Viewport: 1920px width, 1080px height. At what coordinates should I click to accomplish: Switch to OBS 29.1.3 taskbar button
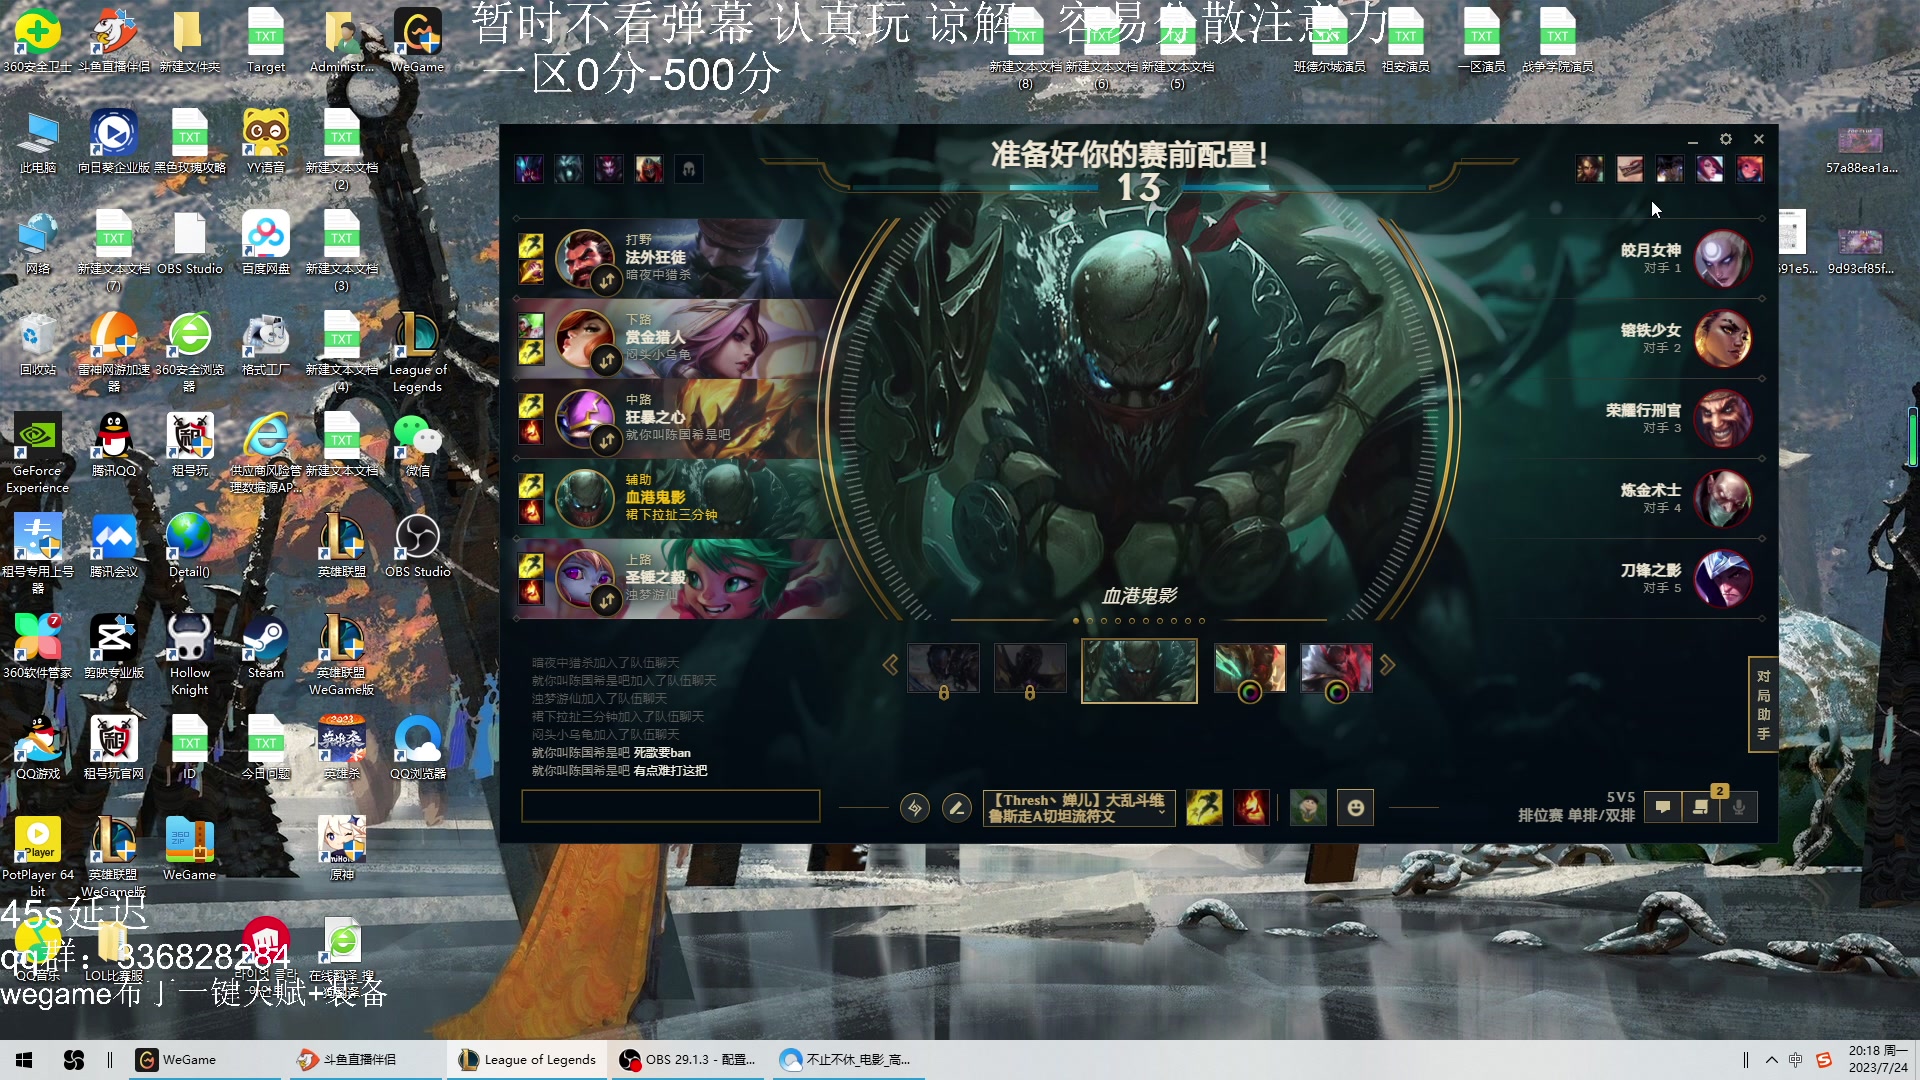tap(688, 1060)
